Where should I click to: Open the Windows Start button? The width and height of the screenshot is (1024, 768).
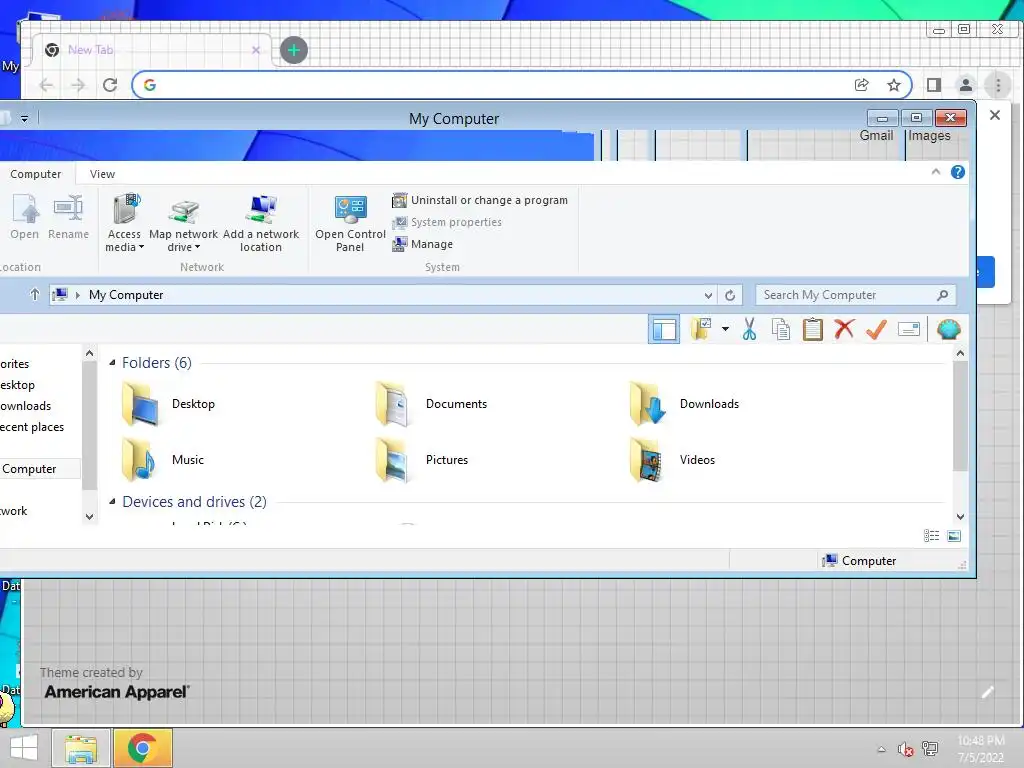click(x=24, y=748)
